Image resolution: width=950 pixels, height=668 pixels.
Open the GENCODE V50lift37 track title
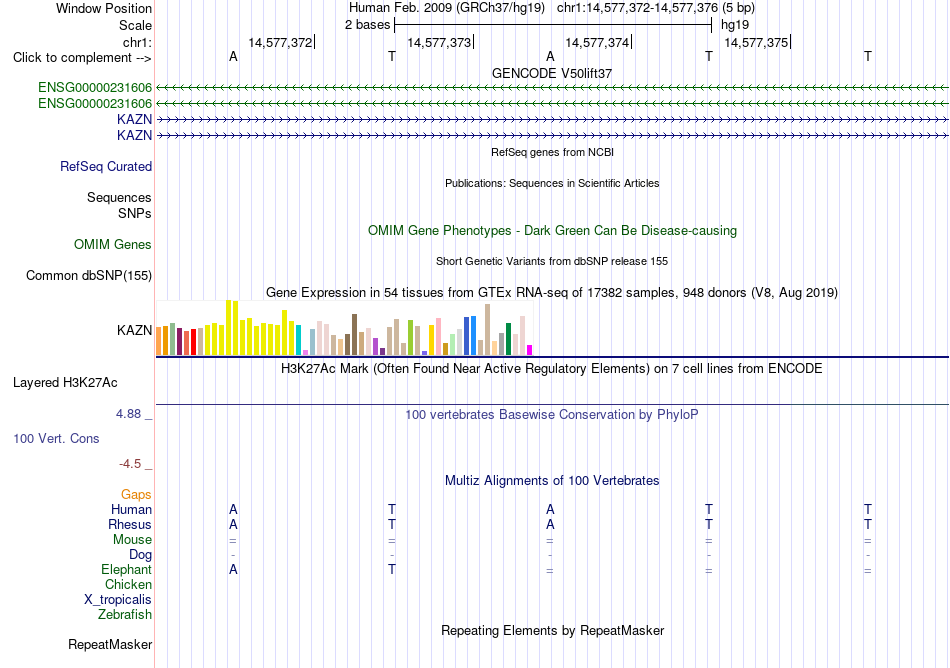(x=552, y=73)
